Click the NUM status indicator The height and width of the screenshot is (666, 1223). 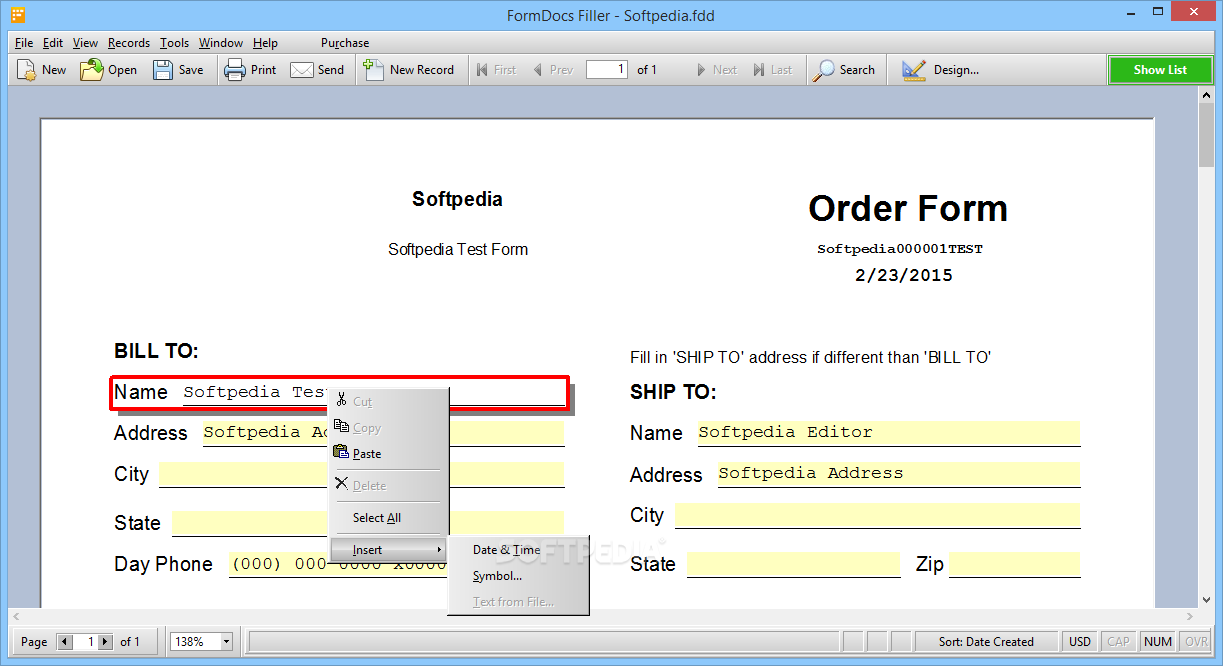[1158, 642]
